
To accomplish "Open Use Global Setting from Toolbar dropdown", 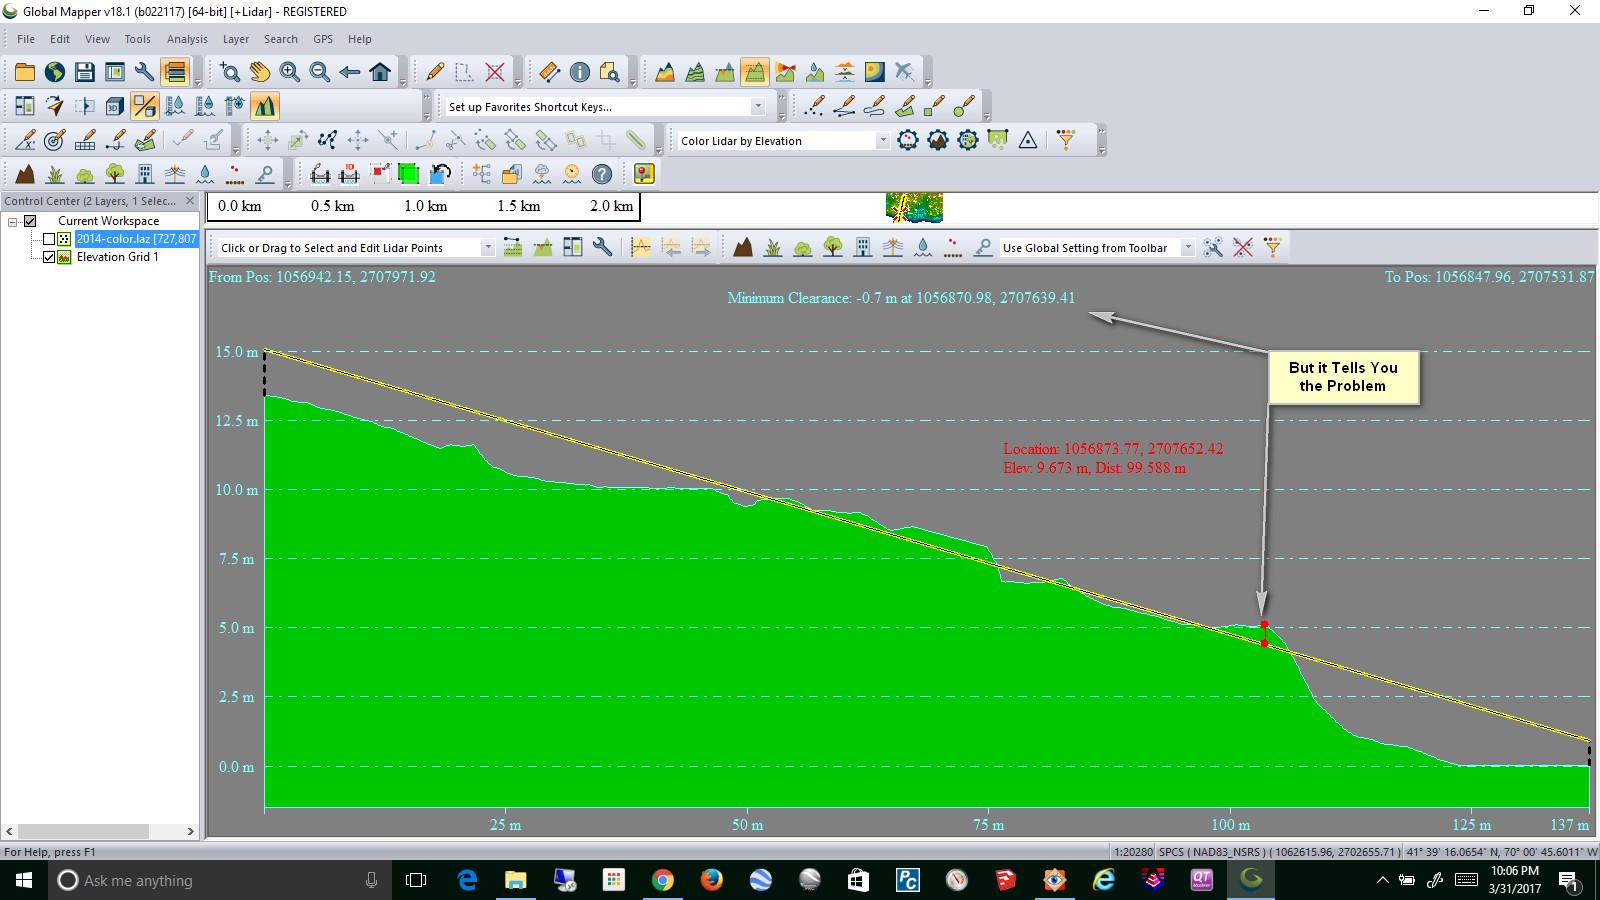I will 1187,248.
